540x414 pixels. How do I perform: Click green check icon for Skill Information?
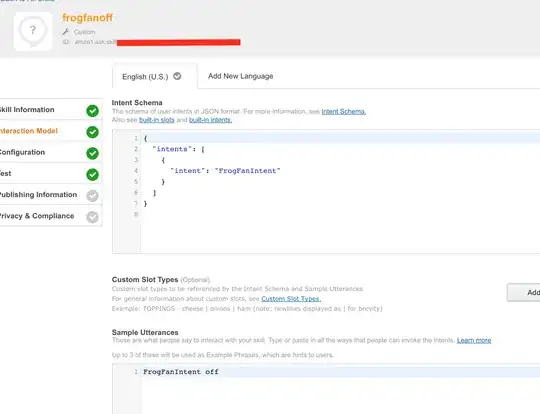92,111
